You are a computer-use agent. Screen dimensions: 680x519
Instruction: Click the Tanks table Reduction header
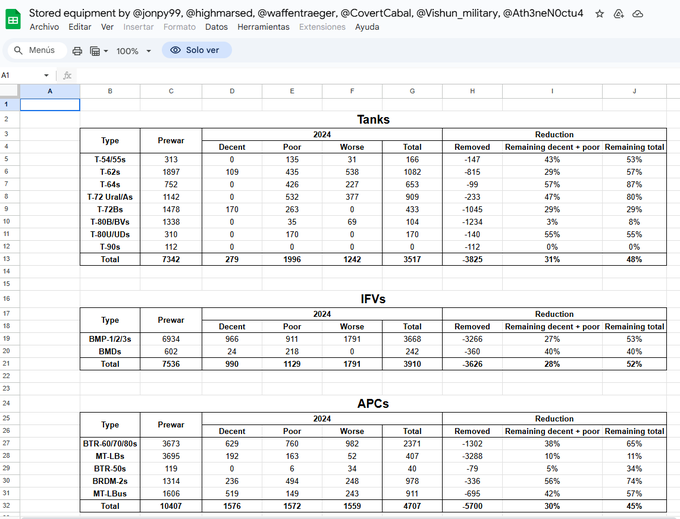pos(554,134)
